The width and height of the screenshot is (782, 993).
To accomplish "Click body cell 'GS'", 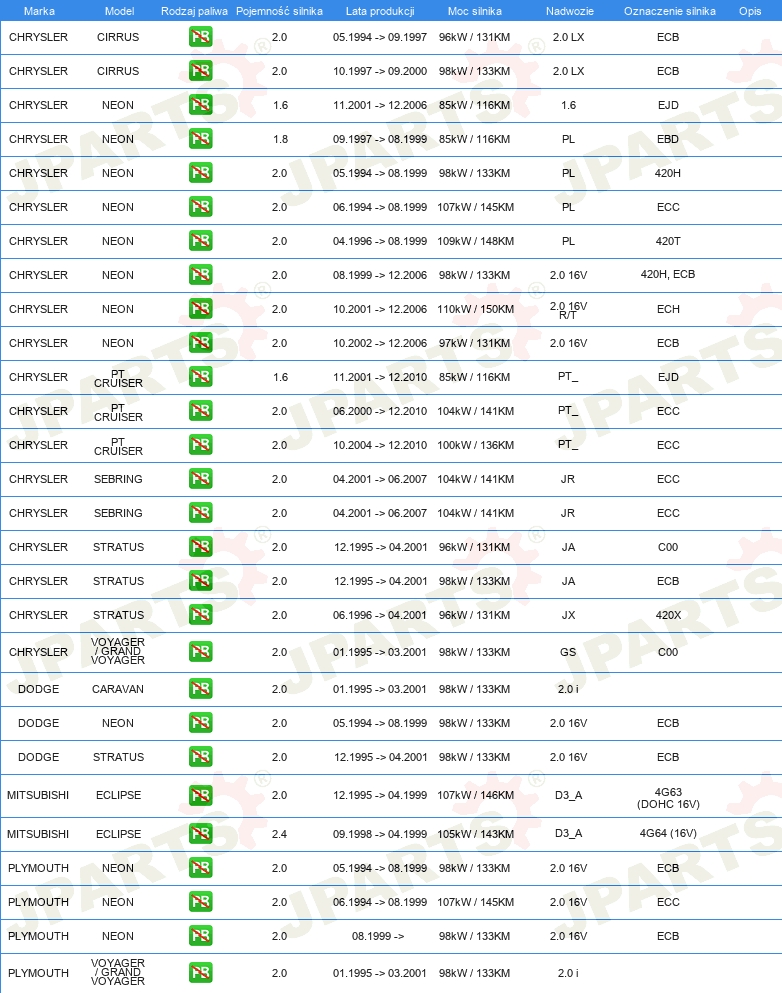I will pyautogui.click(x=569, y=652).
